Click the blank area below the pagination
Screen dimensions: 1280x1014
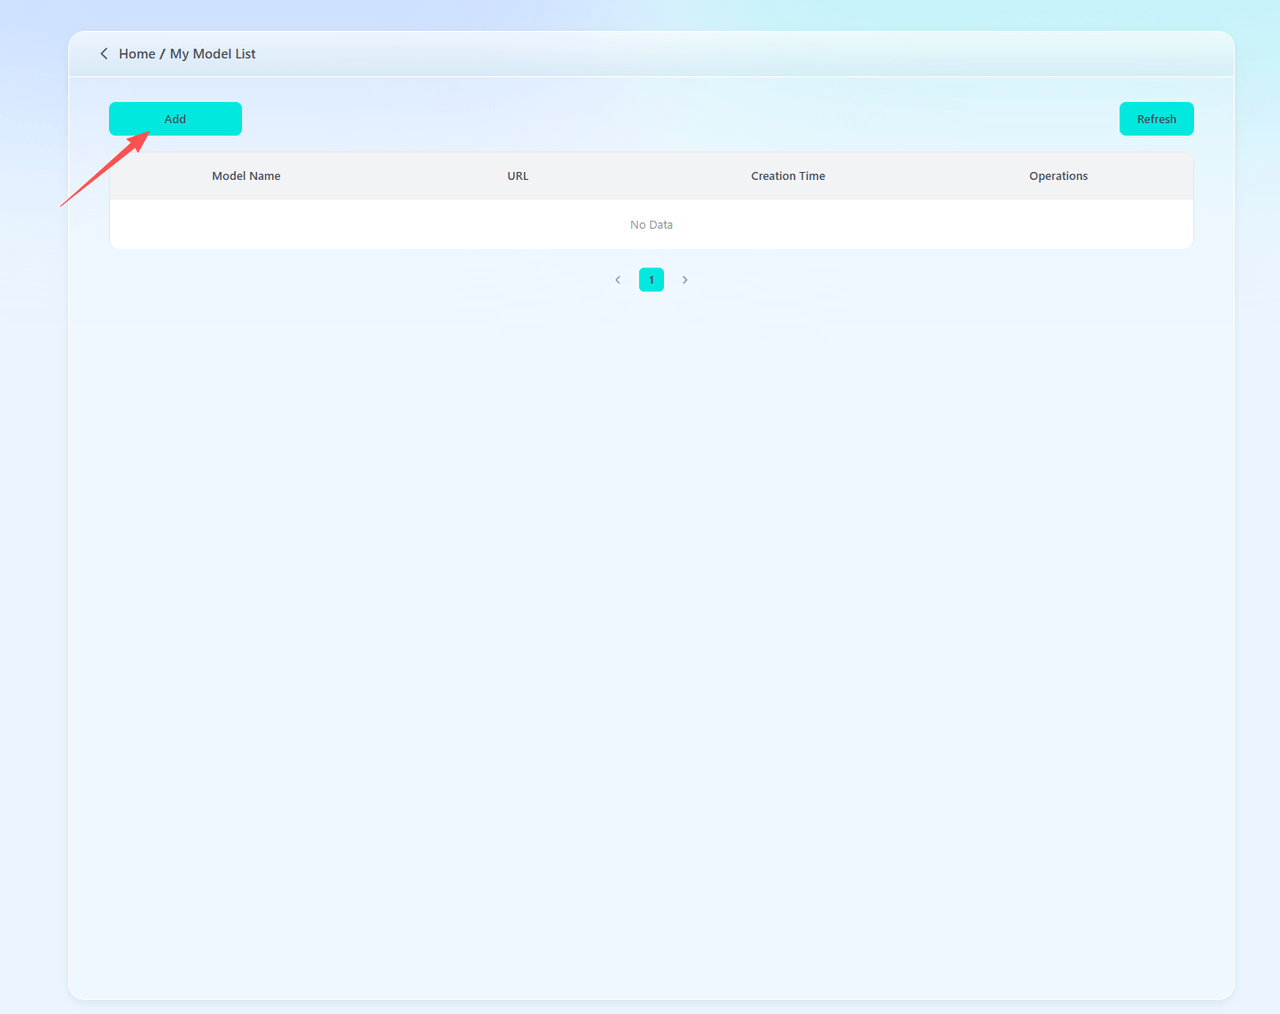pyautogui.click(x=650, y=600)
